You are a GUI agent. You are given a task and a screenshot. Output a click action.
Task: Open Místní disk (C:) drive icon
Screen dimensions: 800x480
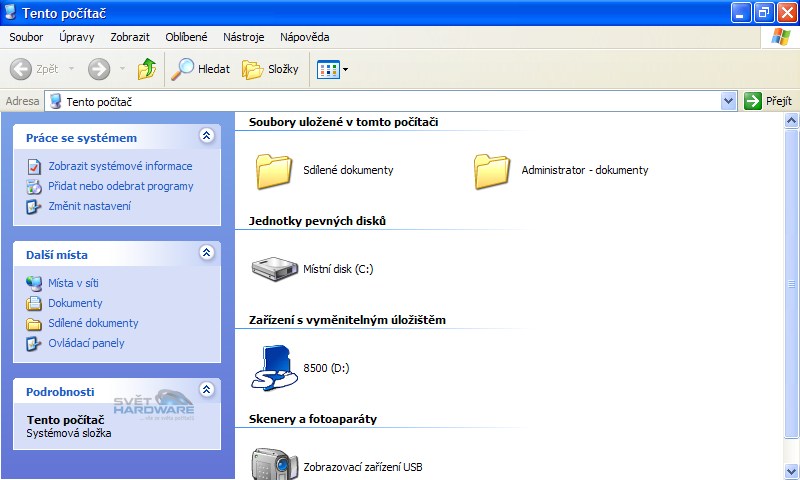[274, 269]
